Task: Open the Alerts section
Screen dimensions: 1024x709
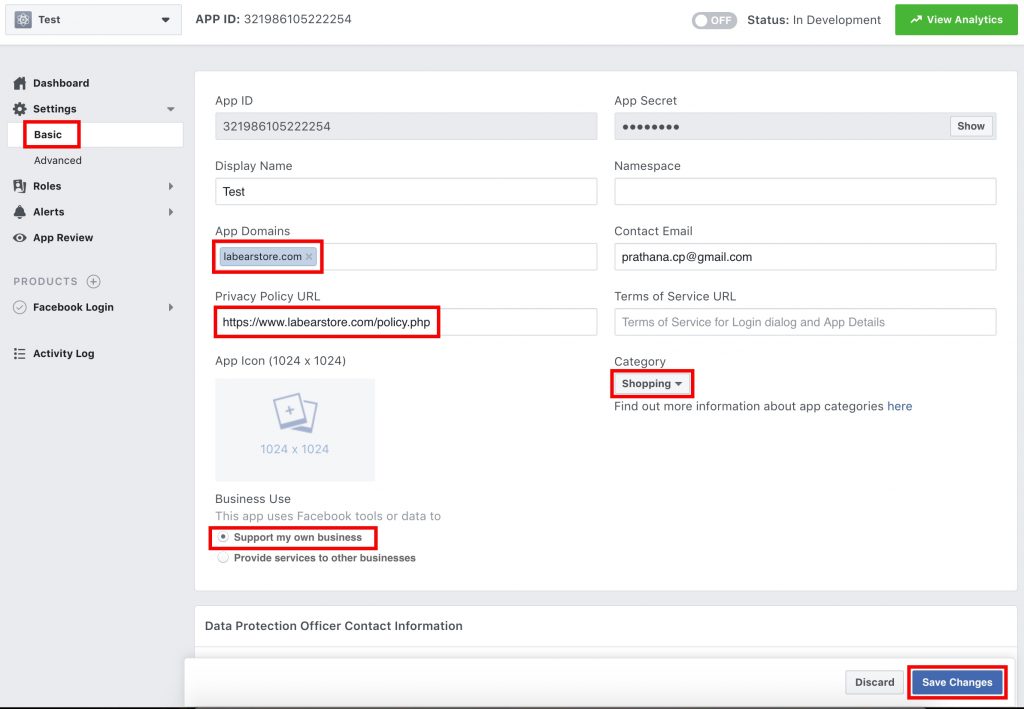Action: pyautogui.click(x=48, y=212)
